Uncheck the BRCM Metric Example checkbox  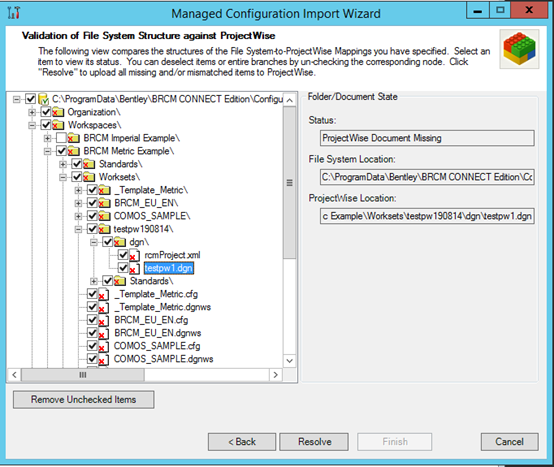pyautogui.click(x=61, y=151)
